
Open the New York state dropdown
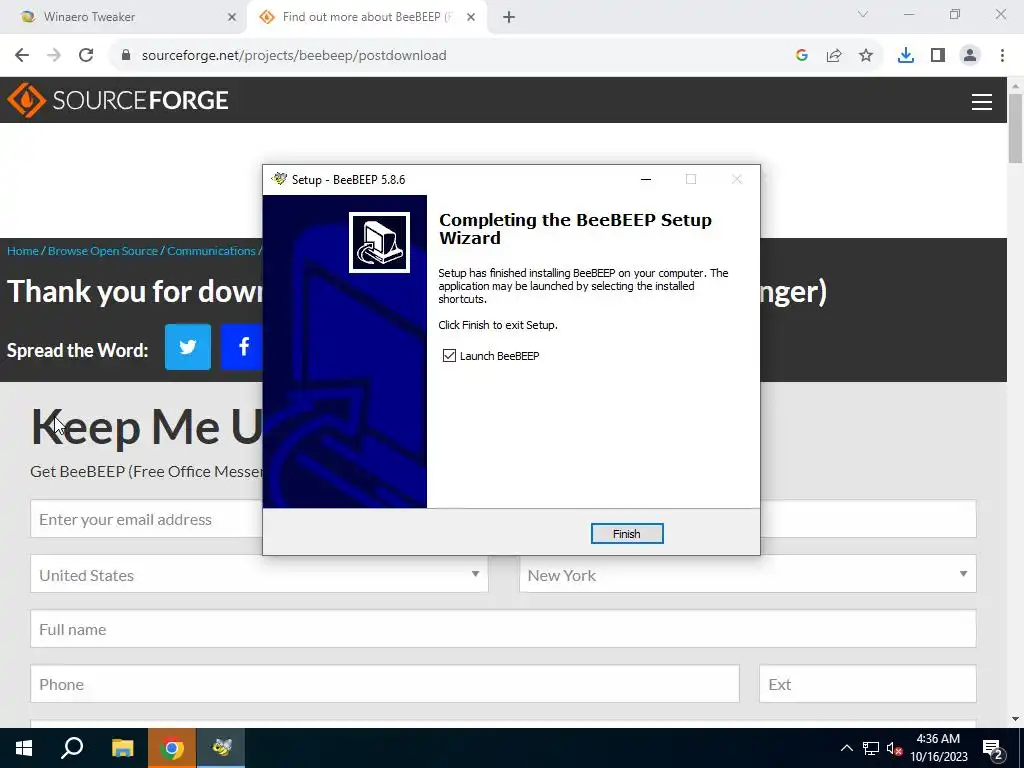748,574
